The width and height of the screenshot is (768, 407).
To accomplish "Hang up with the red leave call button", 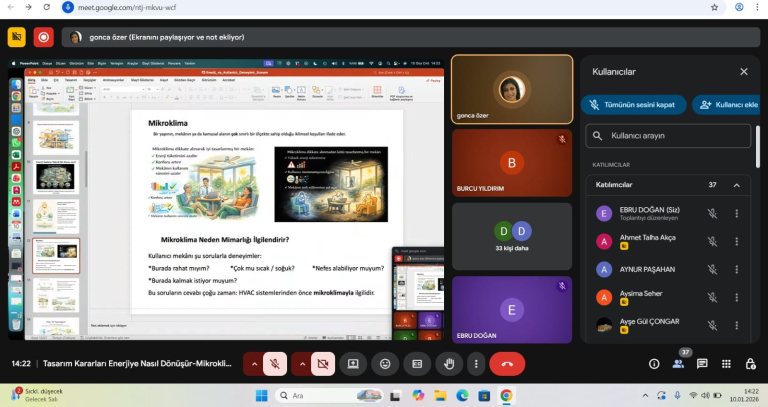I will tap(507, 364).
